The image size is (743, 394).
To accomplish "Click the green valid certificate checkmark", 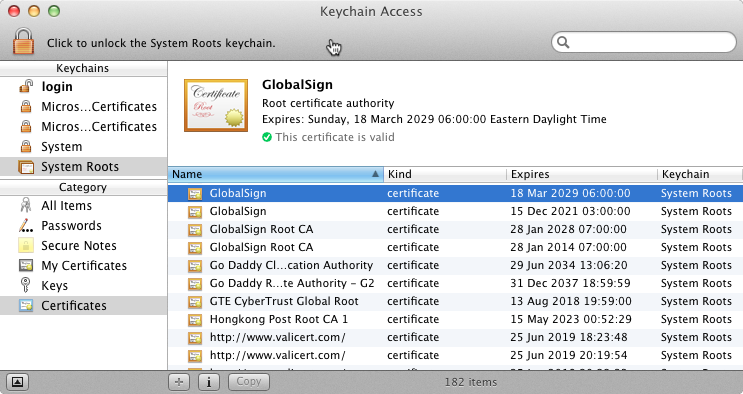I will (267, 137).
